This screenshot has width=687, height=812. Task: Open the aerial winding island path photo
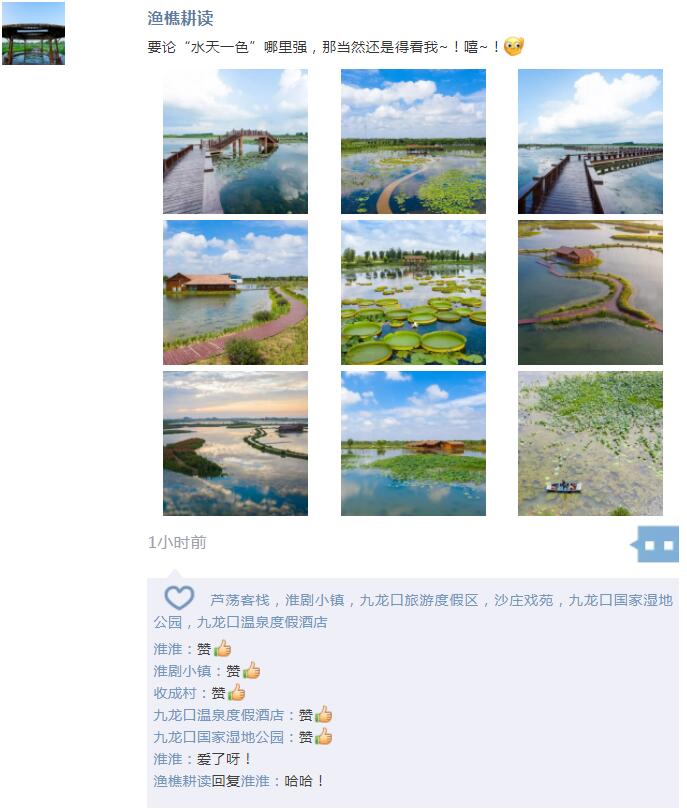pyautogui.click(x=590, y=293)
